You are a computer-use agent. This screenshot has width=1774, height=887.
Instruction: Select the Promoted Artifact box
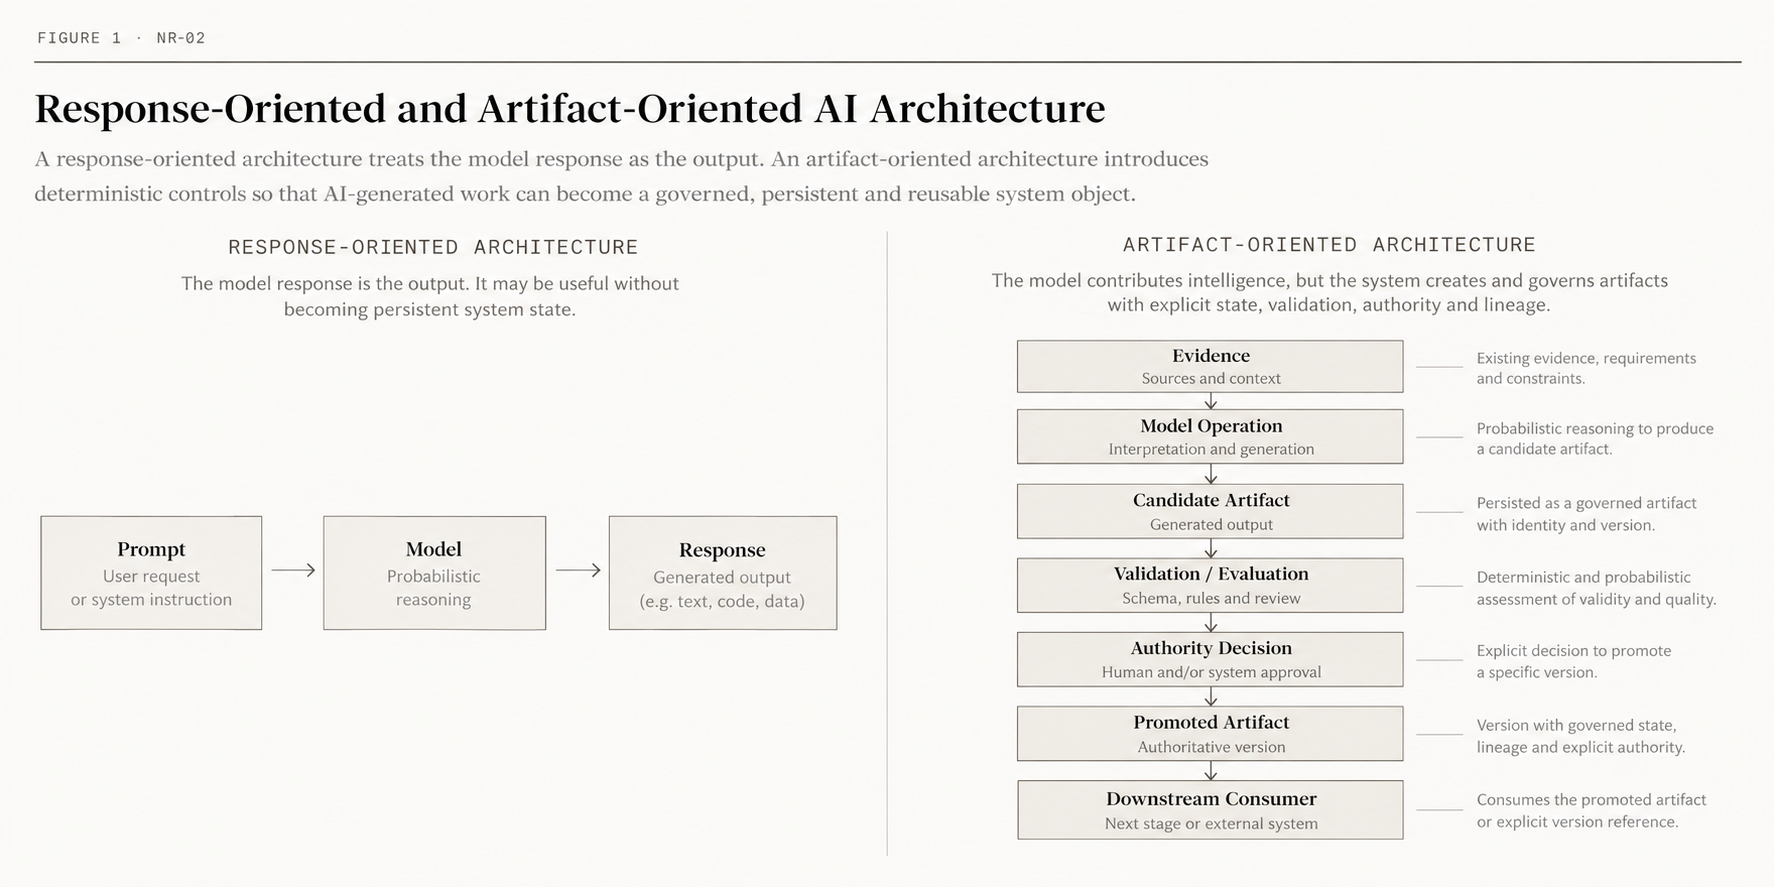point(1210,734)
